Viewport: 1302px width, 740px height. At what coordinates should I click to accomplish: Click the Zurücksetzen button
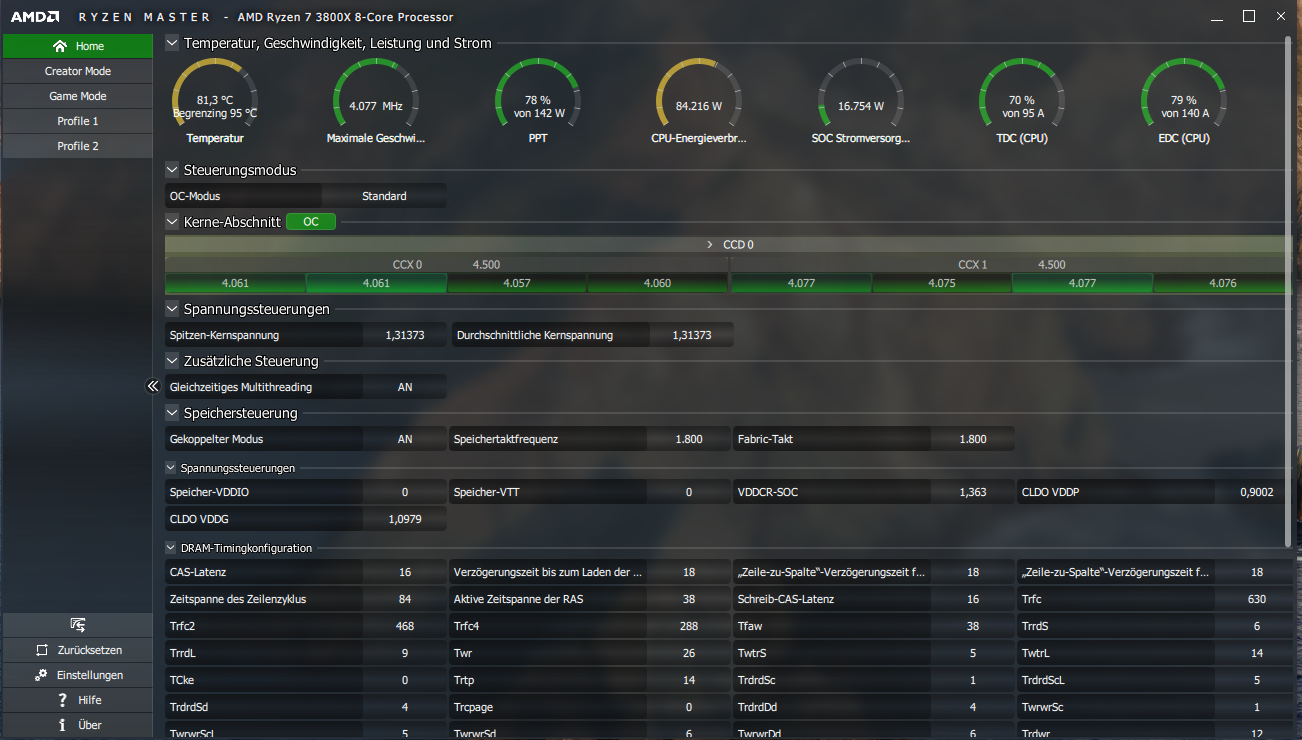click(x=77, y=650)
